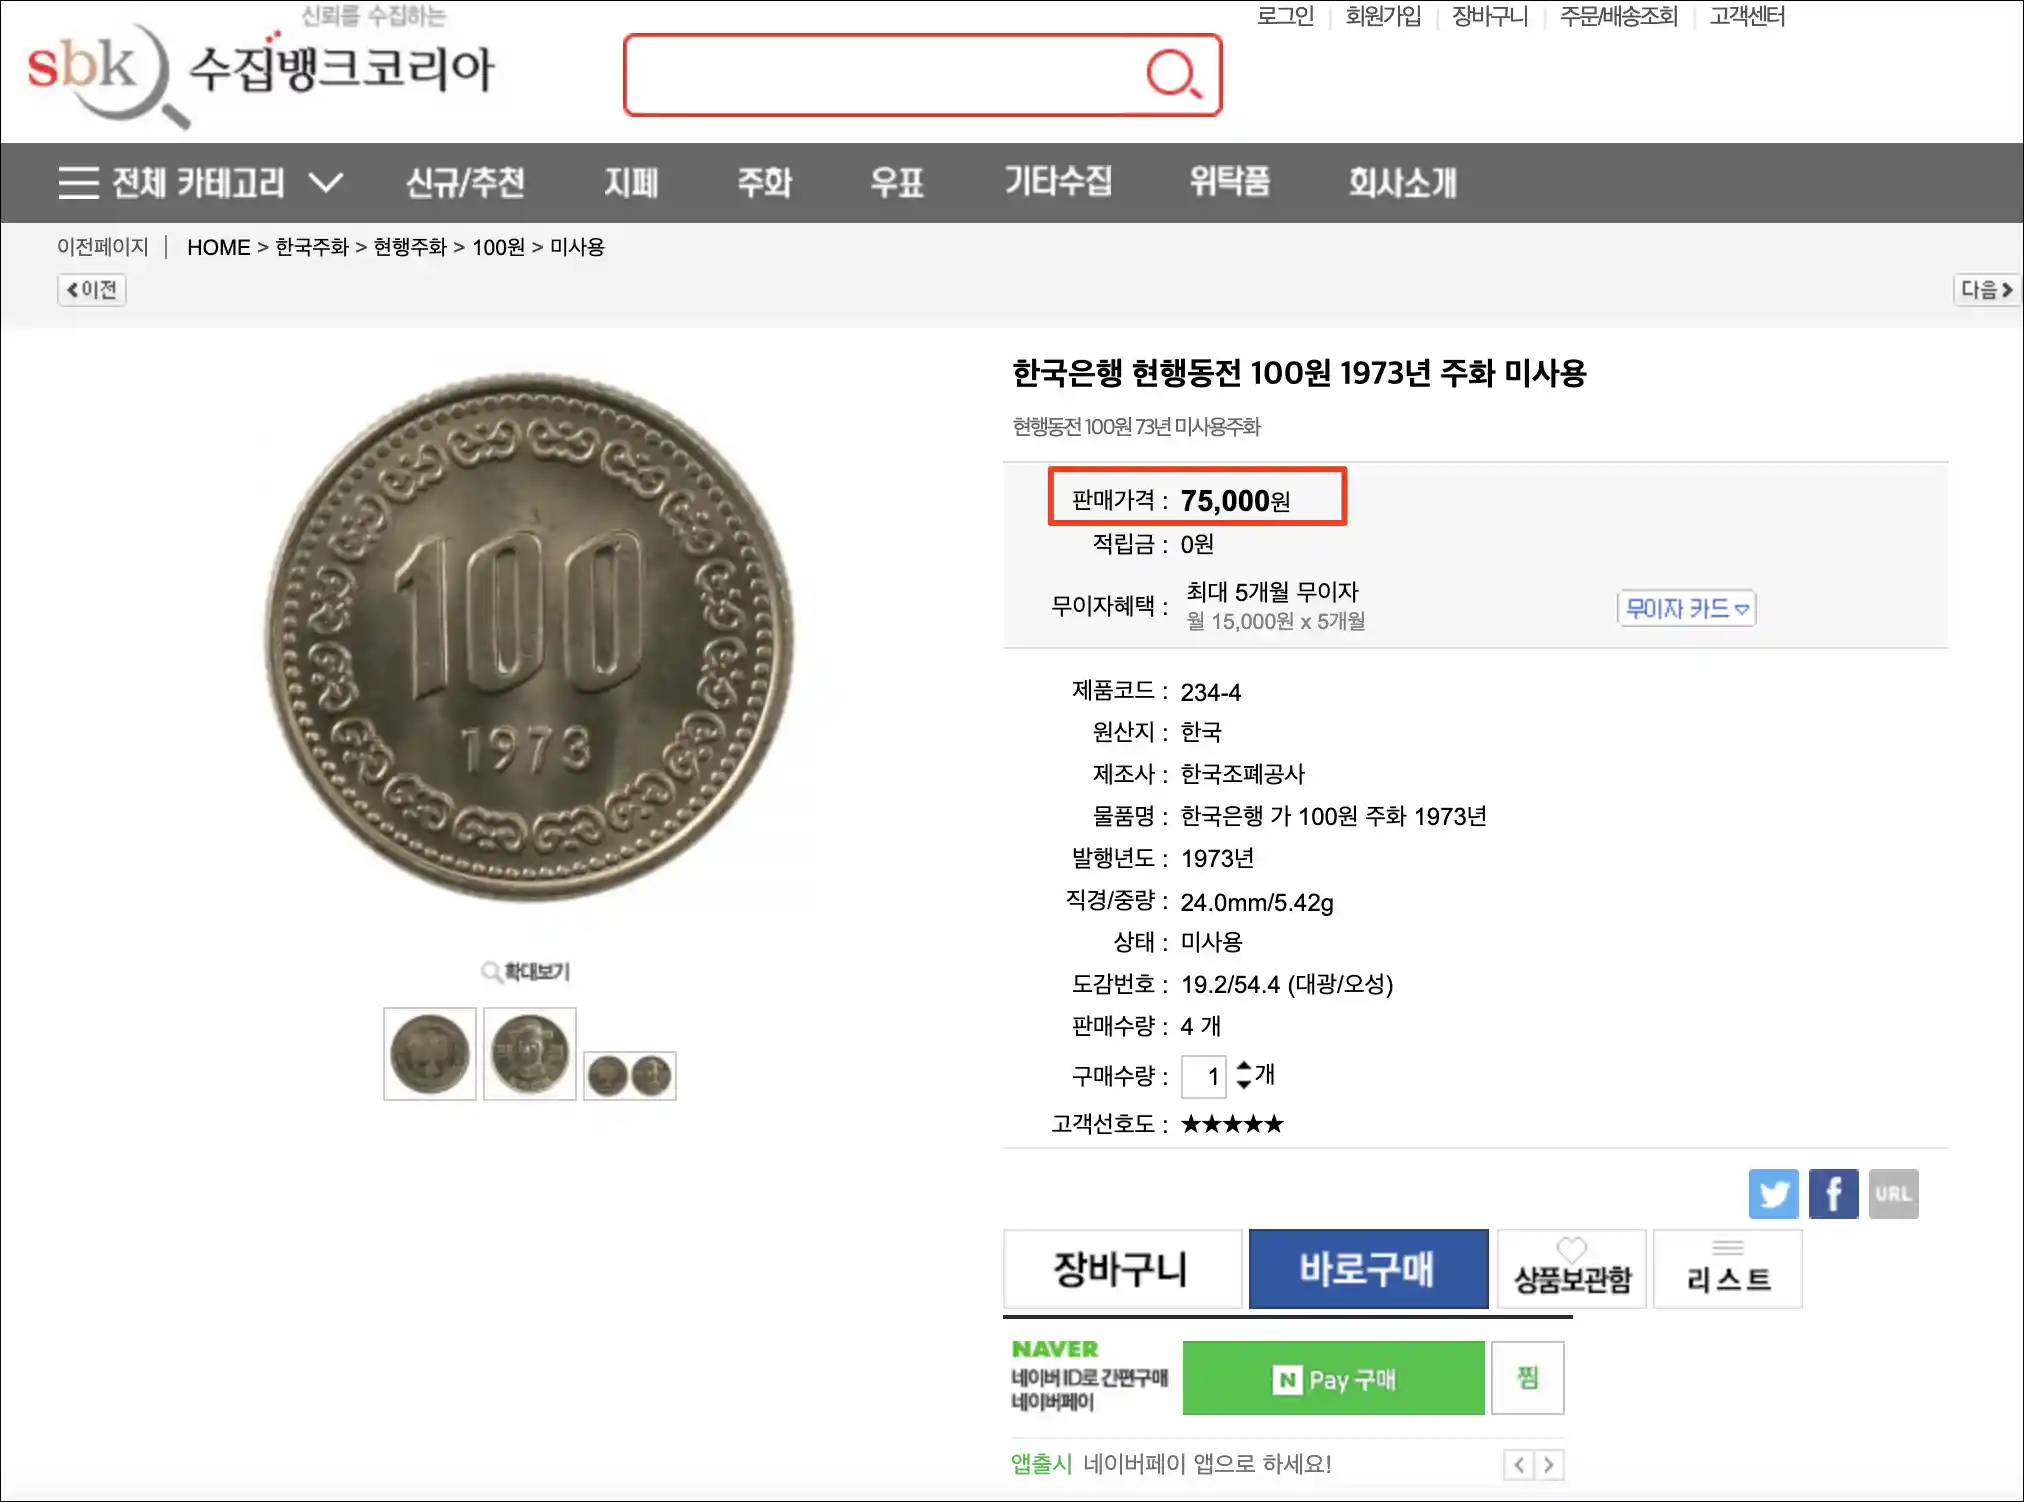Screen dimensions: 2024x1502
Task: Click the purchase quantity input field
Action: (1203, 1077)
